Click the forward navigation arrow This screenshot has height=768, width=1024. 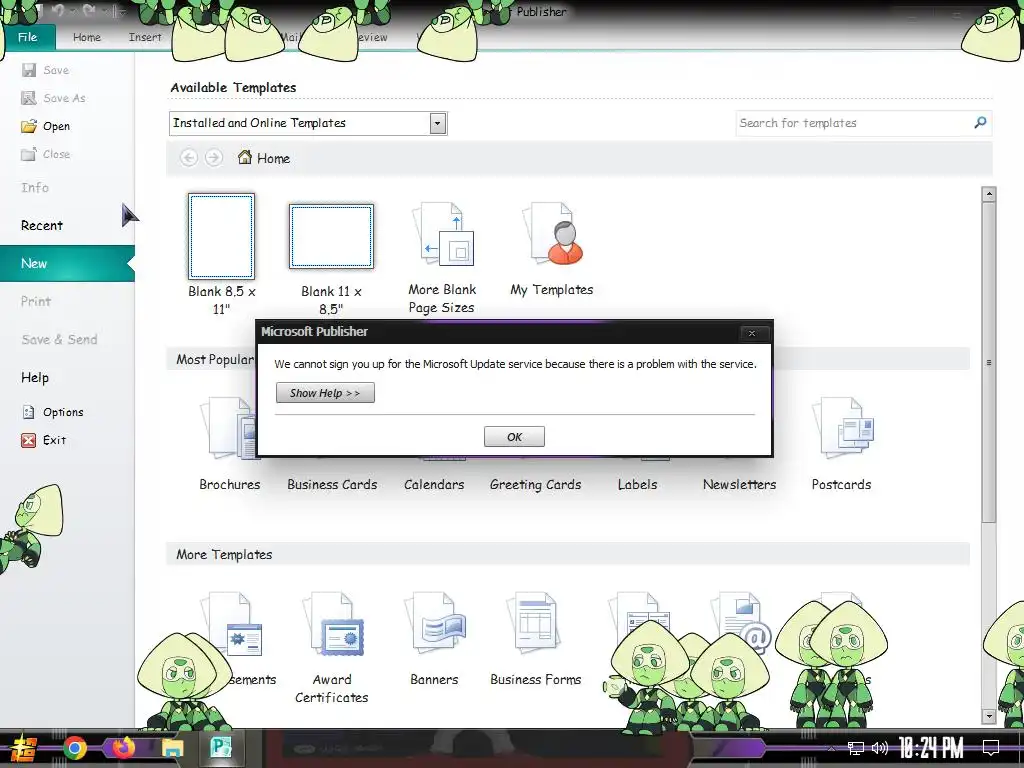[214, 158]
